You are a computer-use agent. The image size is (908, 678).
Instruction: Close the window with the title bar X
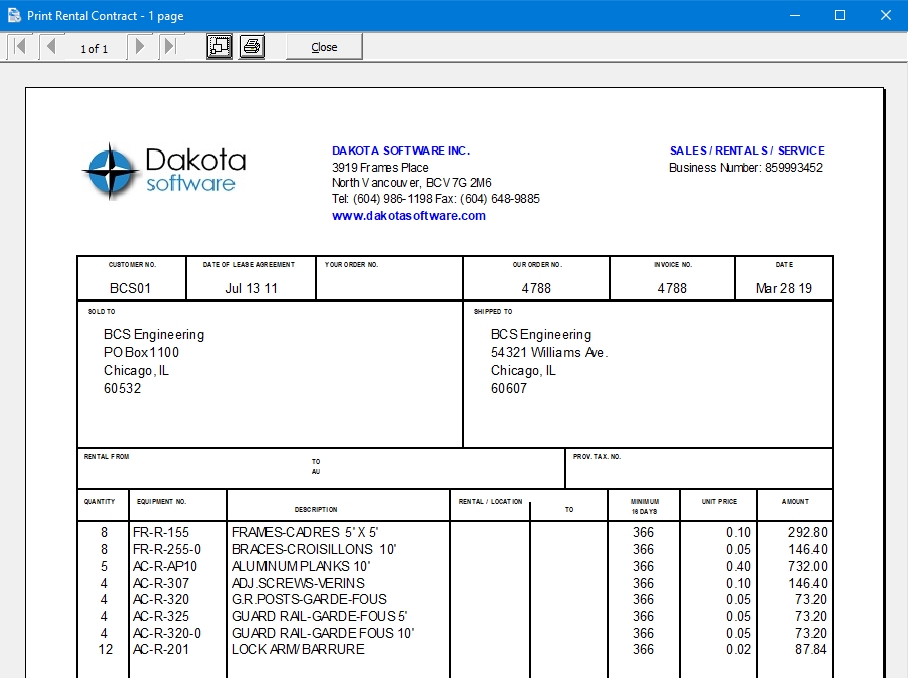pyautogui.click(x=885, y=16)
